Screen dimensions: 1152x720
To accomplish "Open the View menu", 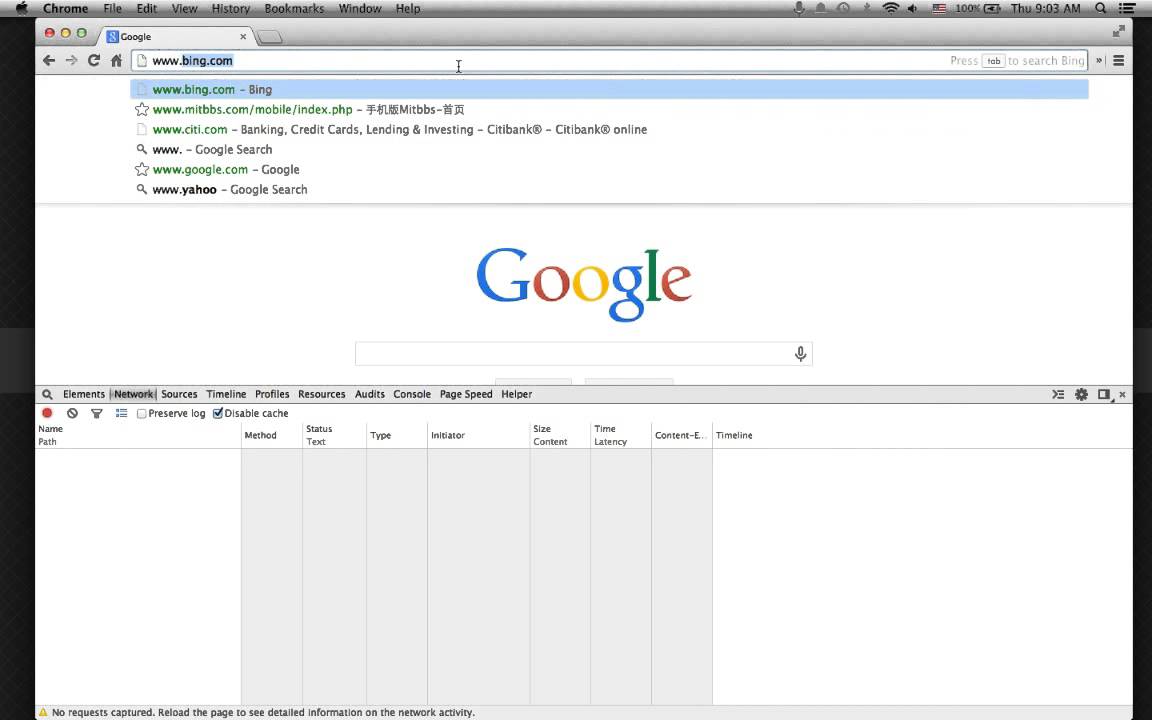I will (x=184, y=9).
